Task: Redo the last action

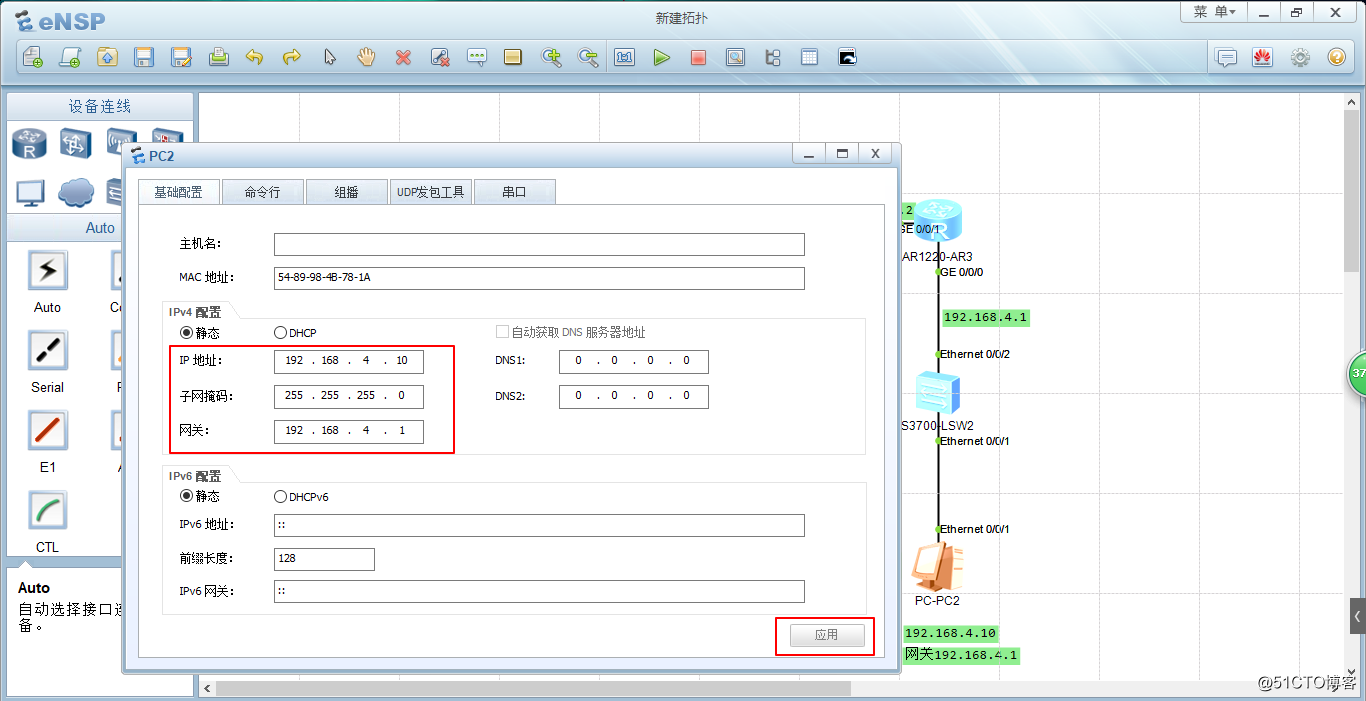Action: point(292,57)
